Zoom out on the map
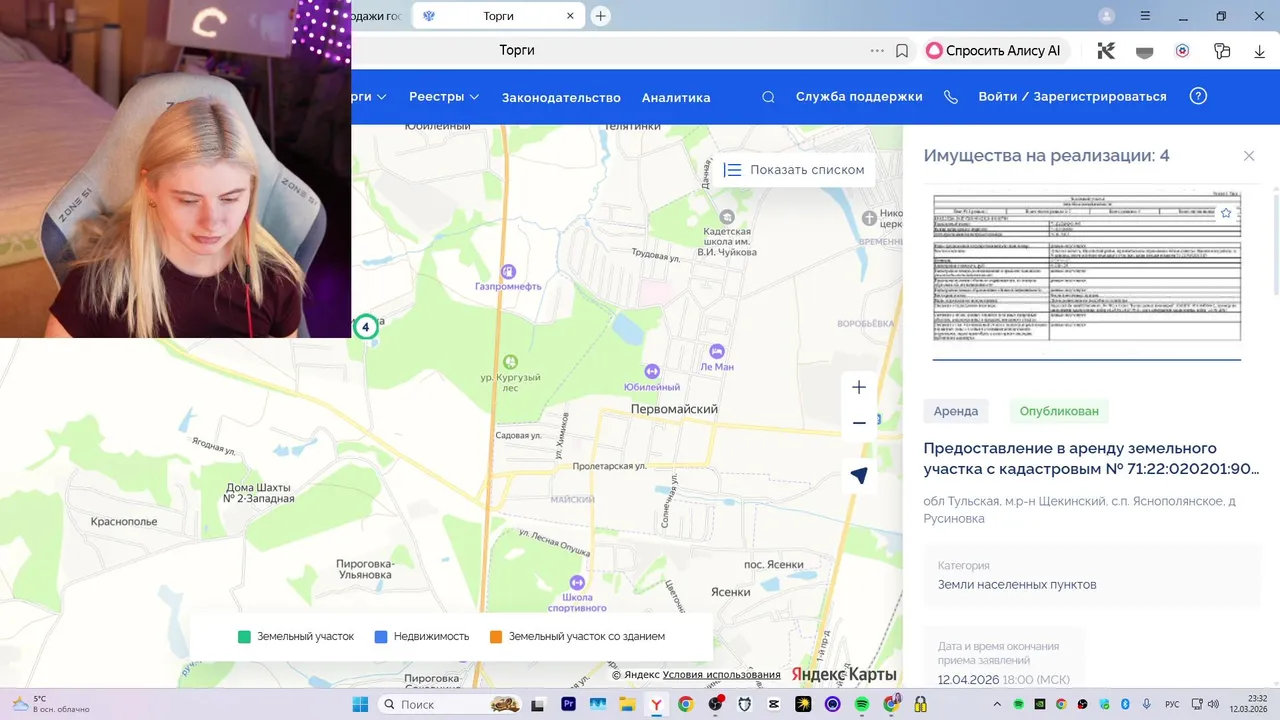The width and height of the screenshot is (1280, 720). click(x=859, y=423)
